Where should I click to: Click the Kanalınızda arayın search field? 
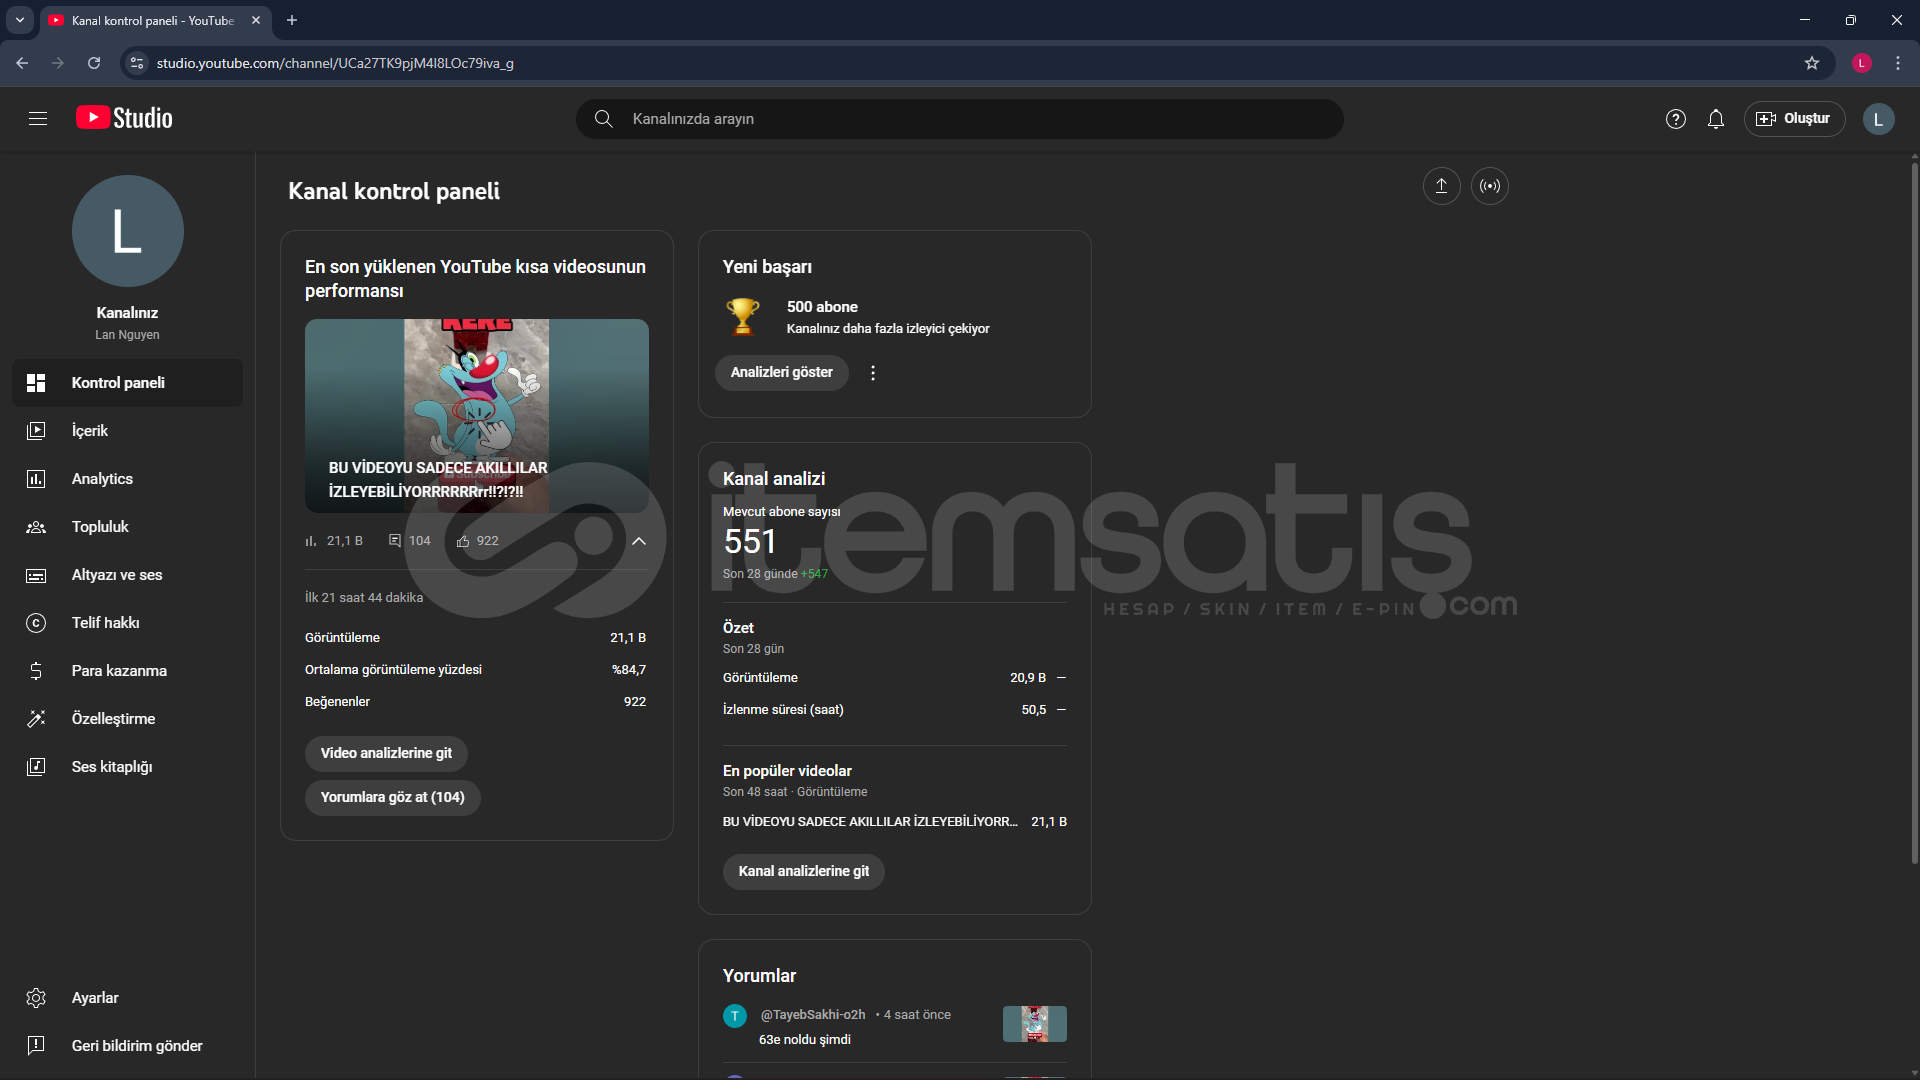(960, 119)
